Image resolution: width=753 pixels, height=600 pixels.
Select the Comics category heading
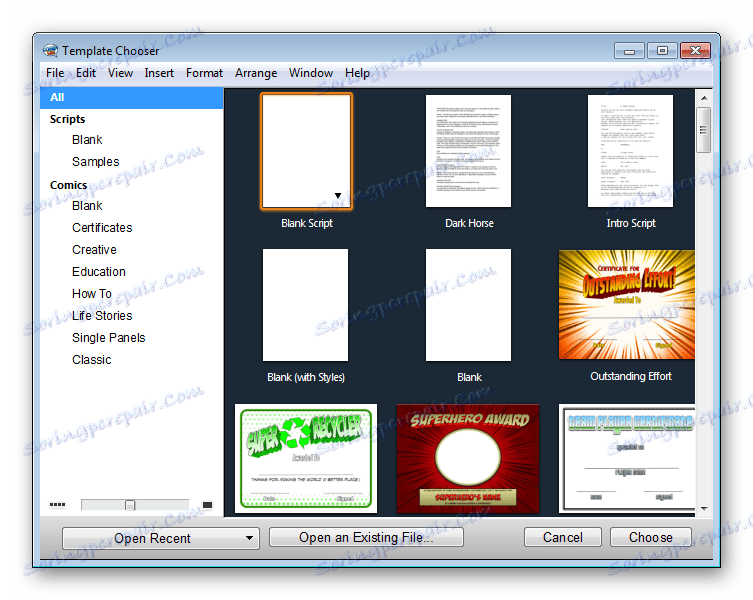pyautogui.click(x=68, y=185)
